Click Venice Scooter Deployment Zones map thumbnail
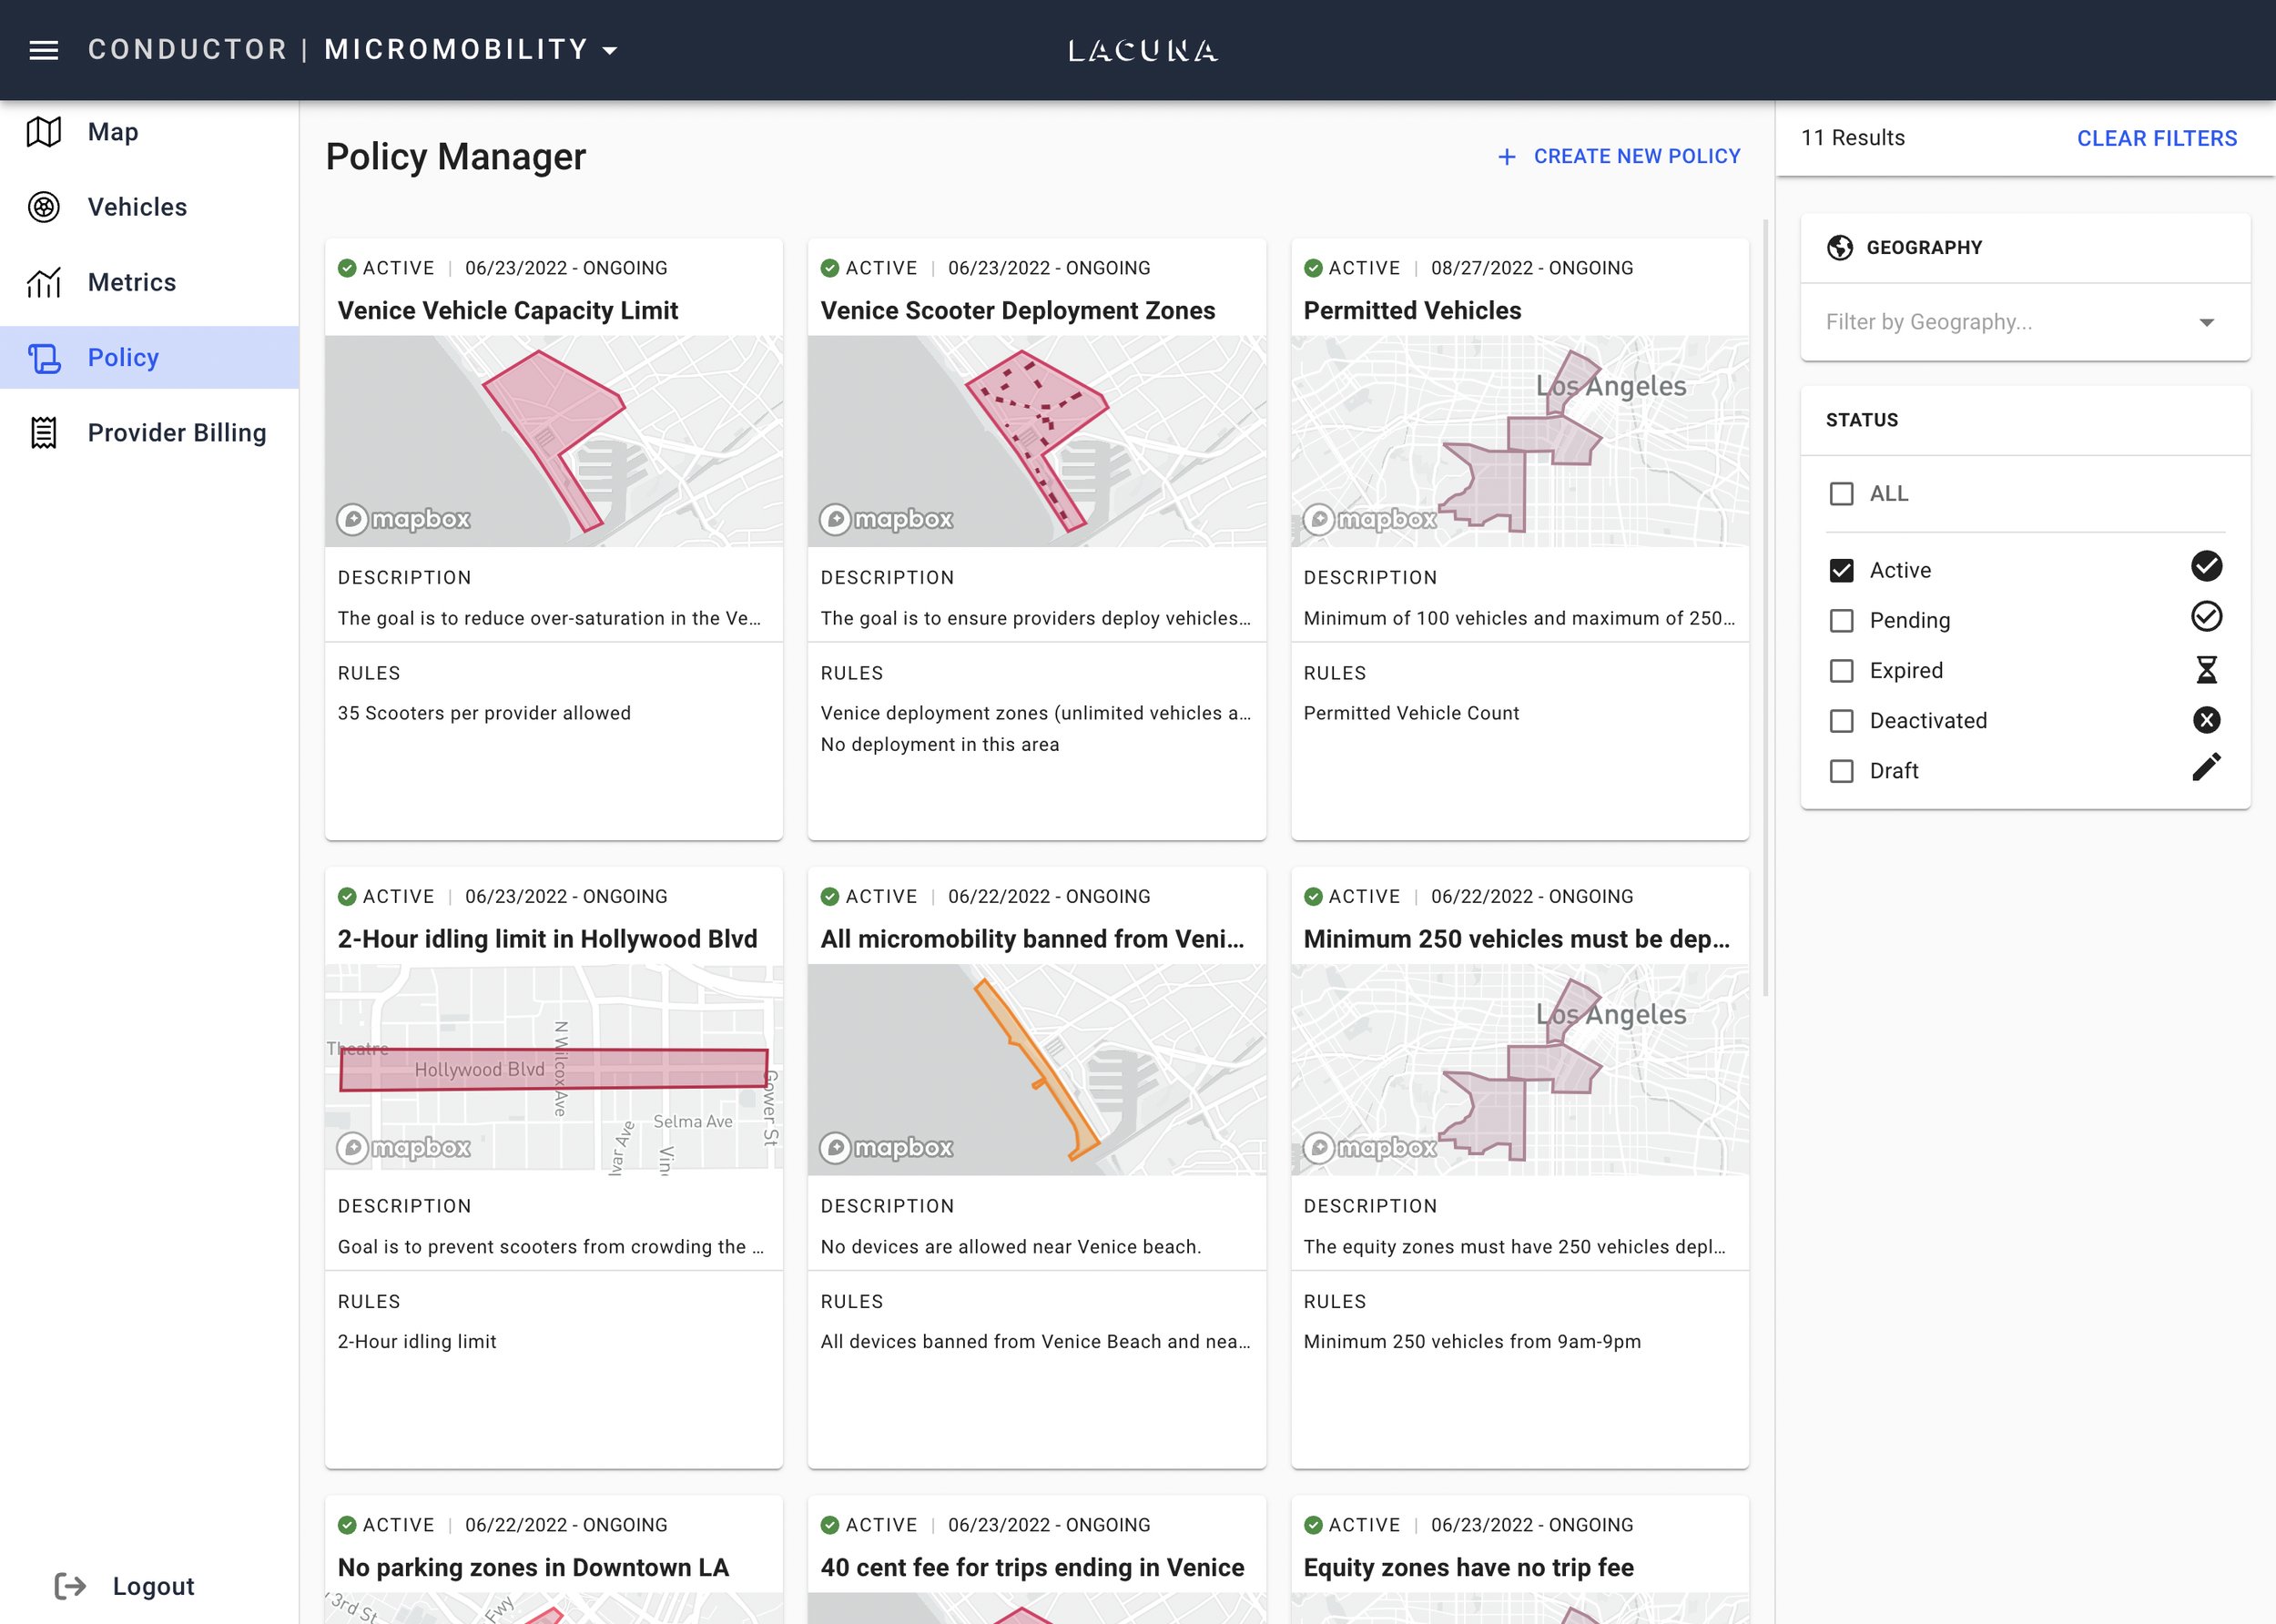2276x1624 pixels. click(1036, 441)
